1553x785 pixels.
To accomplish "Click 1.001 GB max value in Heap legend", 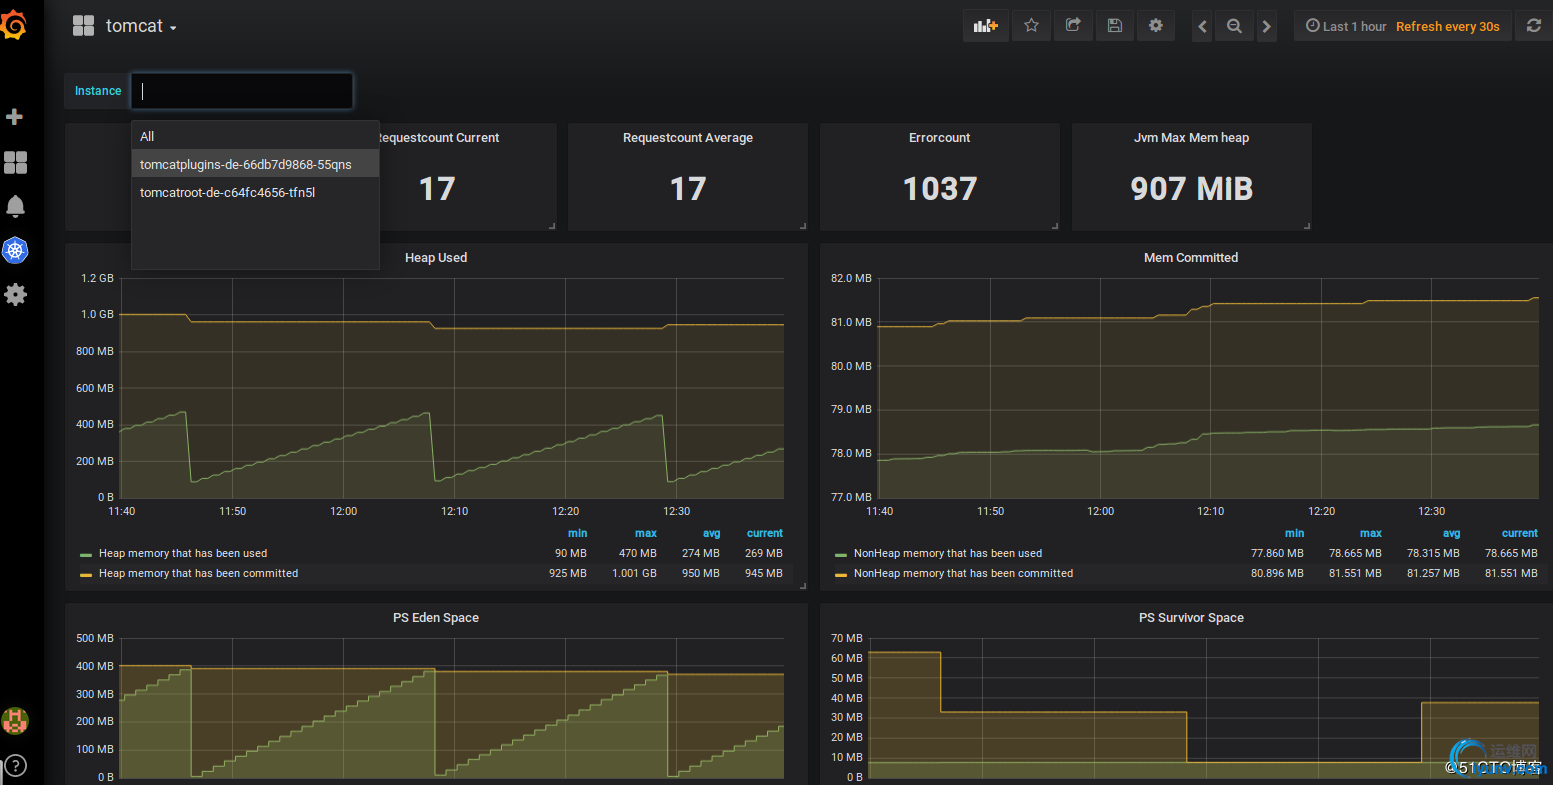I will [634, 573].
